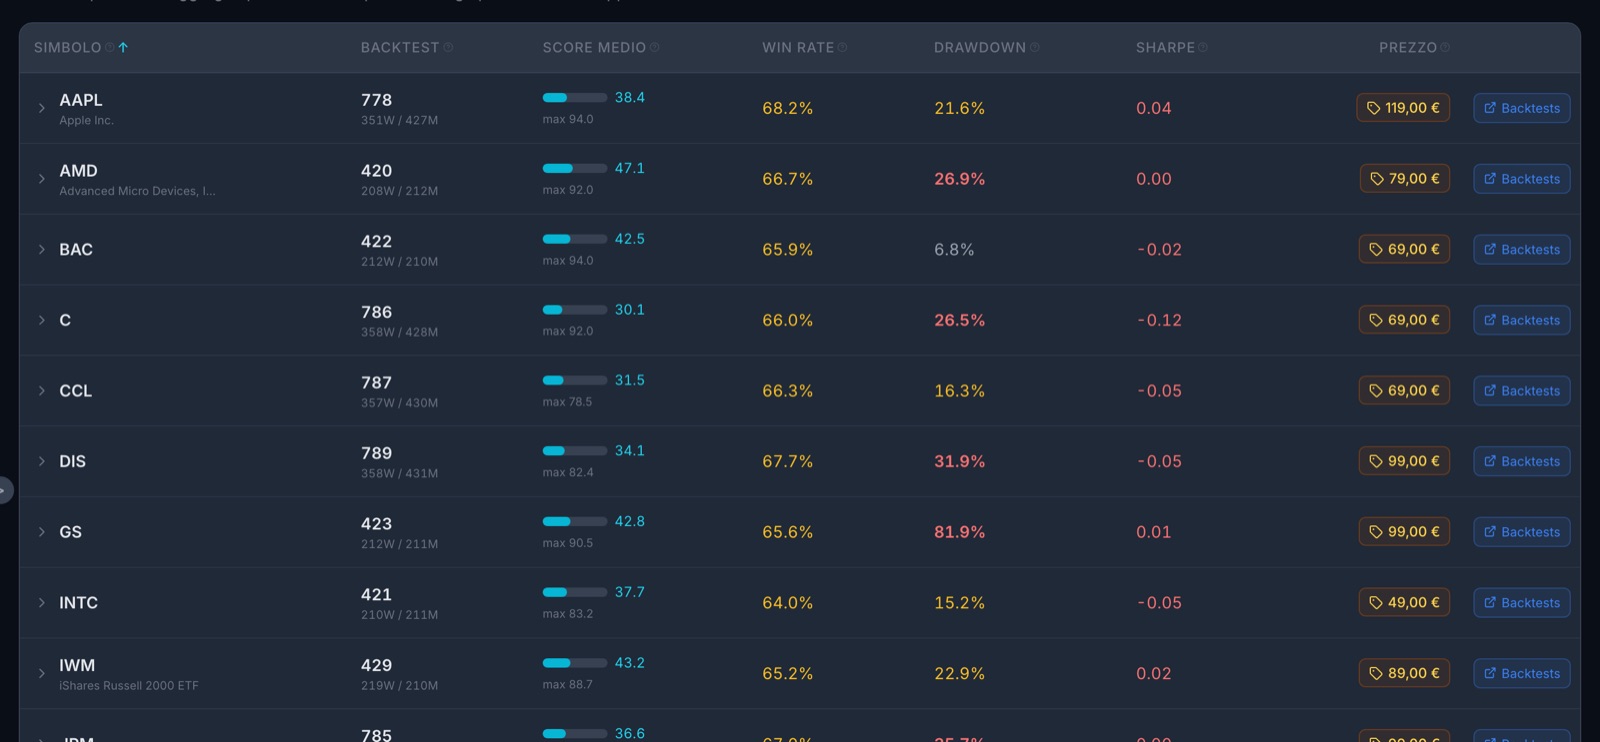Click the Advanced Micro Devices company name
The height and width of the screenshot is (742, 1600).
click(x=137, y=191)
